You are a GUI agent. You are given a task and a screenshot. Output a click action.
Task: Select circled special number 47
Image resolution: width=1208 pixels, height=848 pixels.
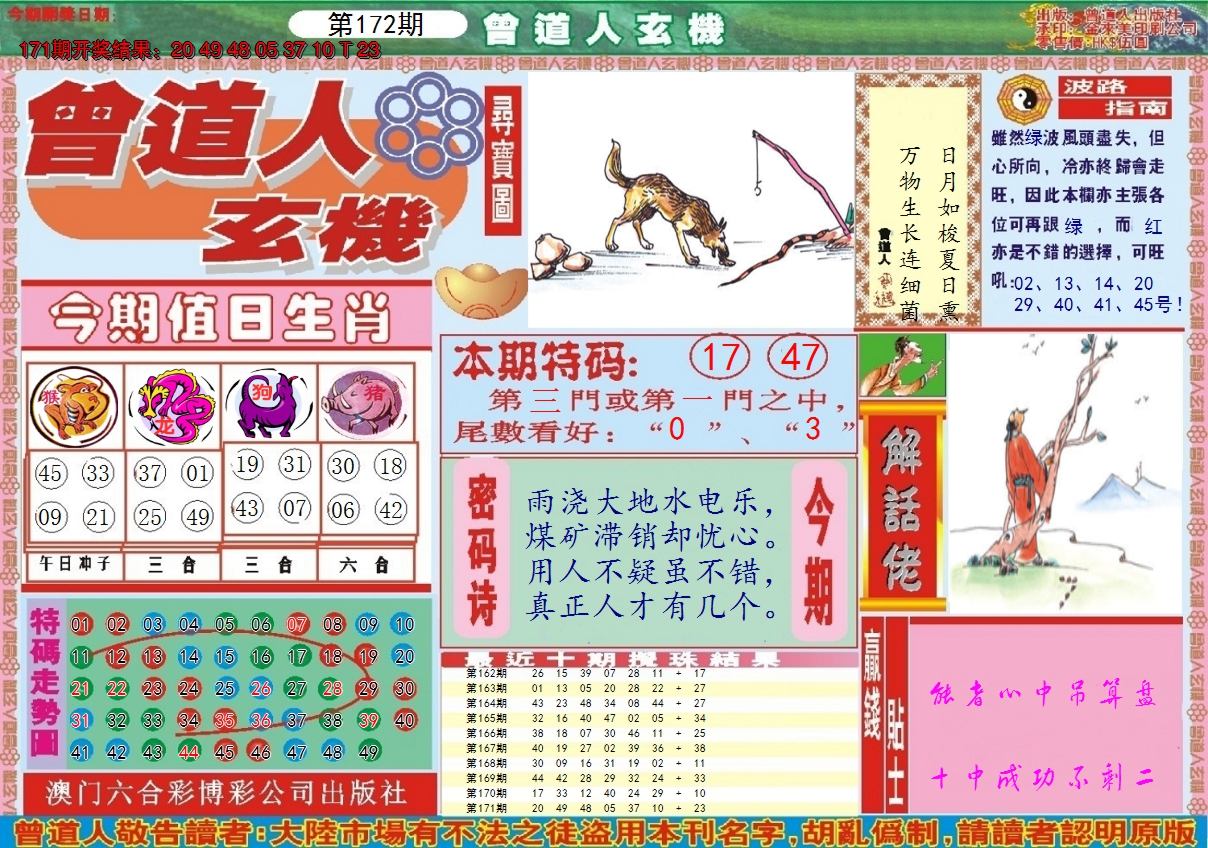point(797,358)
